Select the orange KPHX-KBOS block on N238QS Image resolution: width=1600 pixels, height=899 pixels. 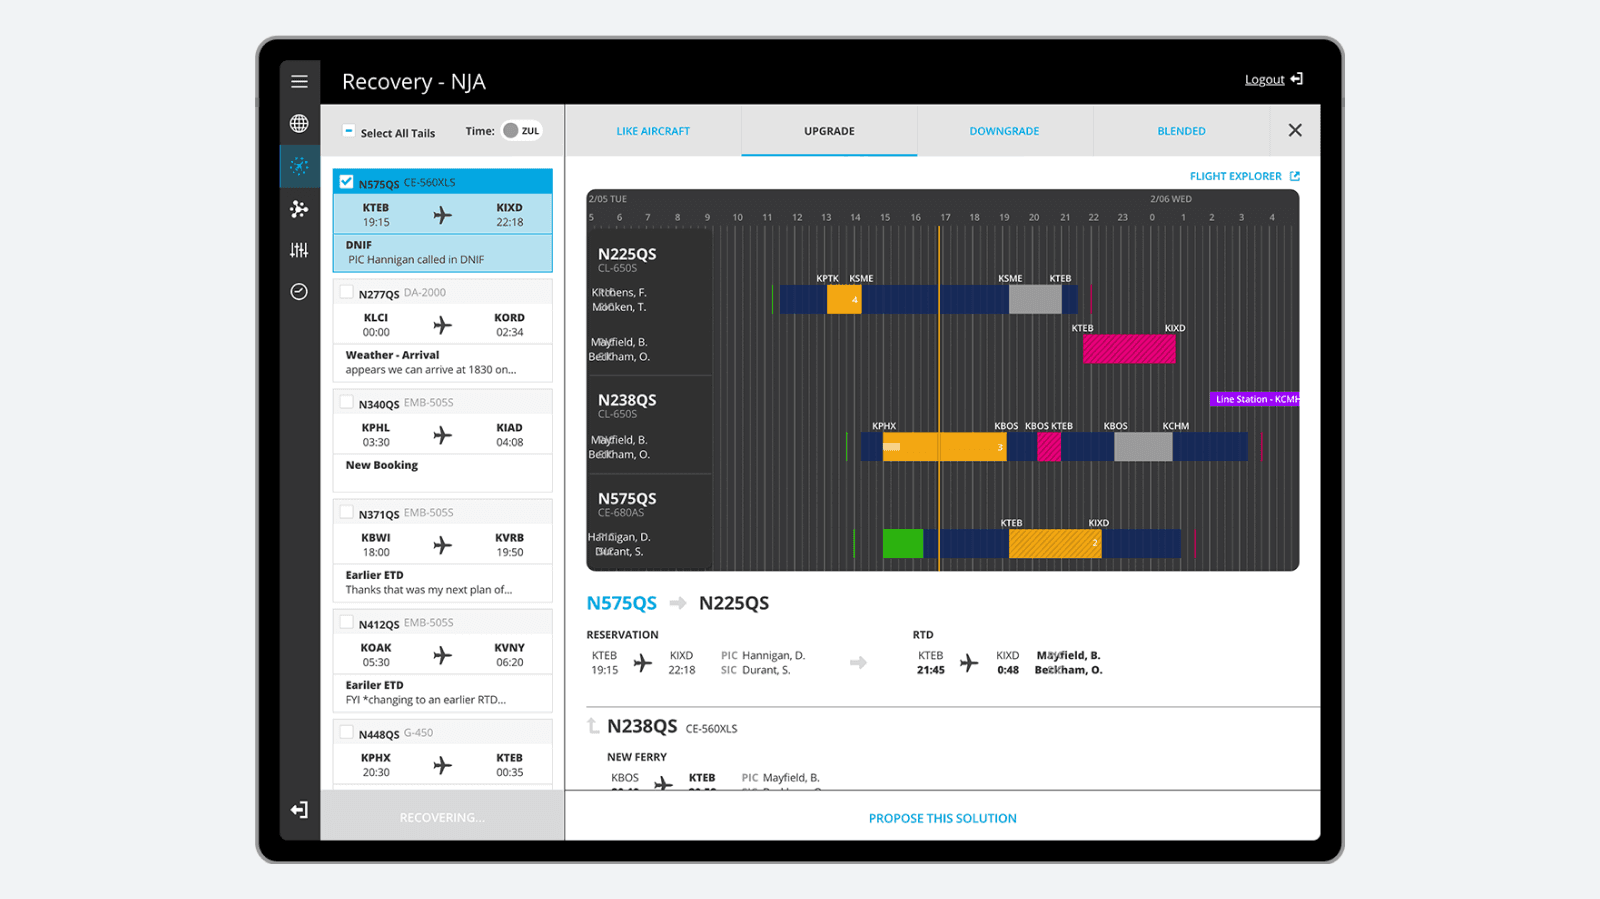click(x=944, y=447)
